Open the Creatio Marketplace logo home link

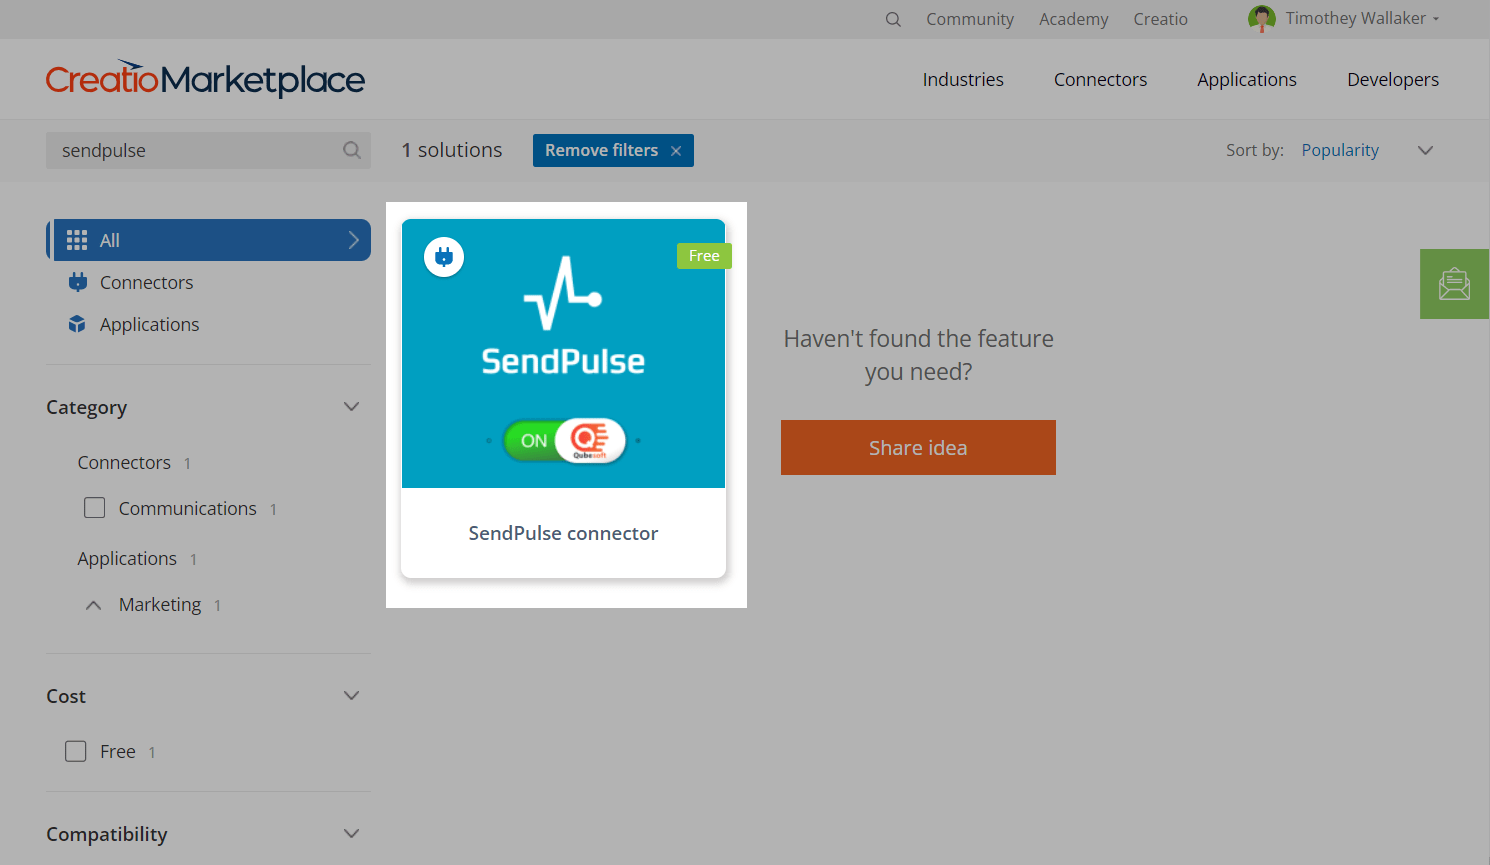pyautogui.click(x=205, y=78)
